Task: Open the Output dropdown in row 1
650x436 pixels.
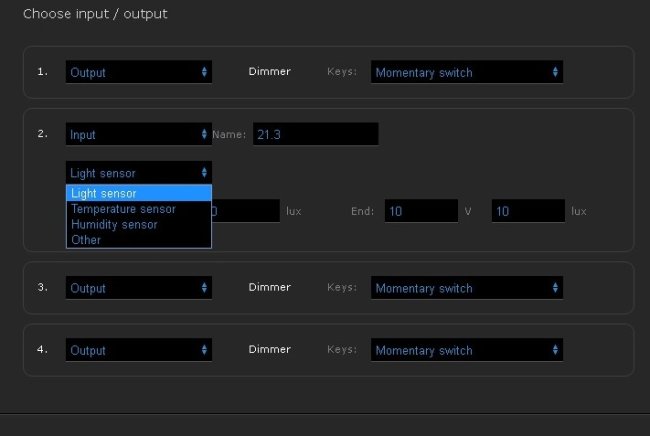Action: (x=139, y=72)
